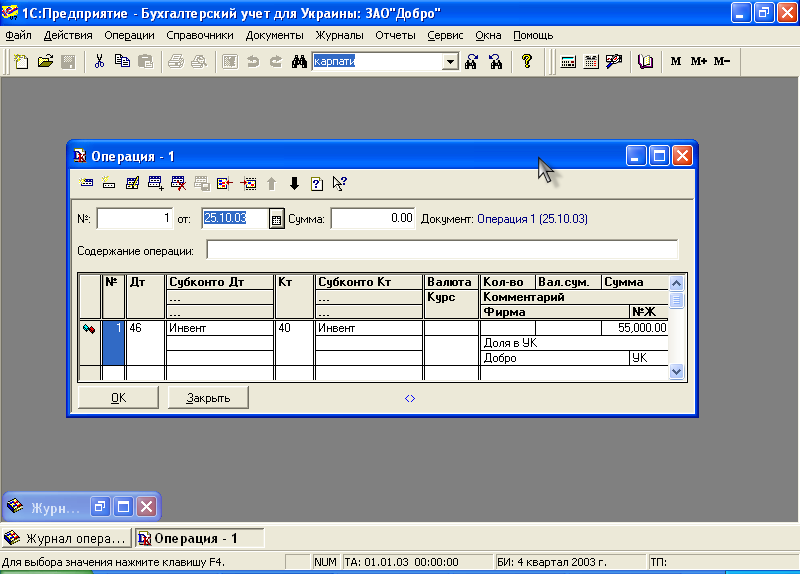Click the Paste clipboard icon
Image resolution: width=800 pixels, height=574 pixels.
pyautogui.click(x=145, y=62)
